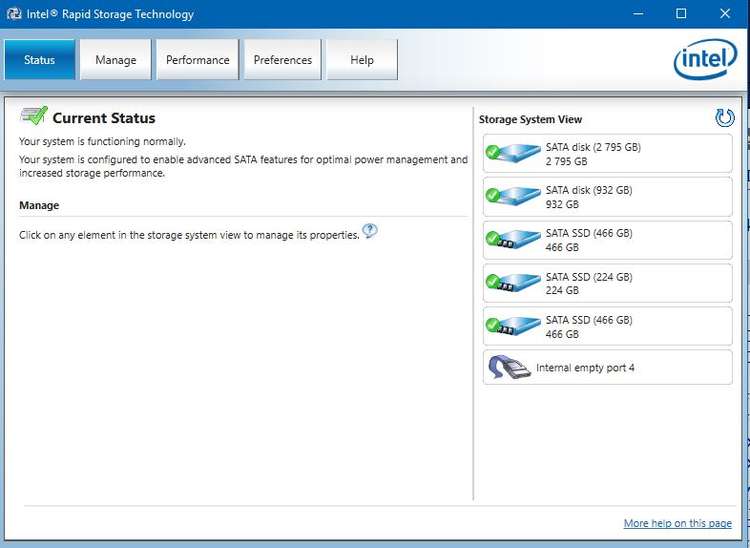
Task: Minimize the Intel Rapid Storage window
Action: tap(638, 13)
